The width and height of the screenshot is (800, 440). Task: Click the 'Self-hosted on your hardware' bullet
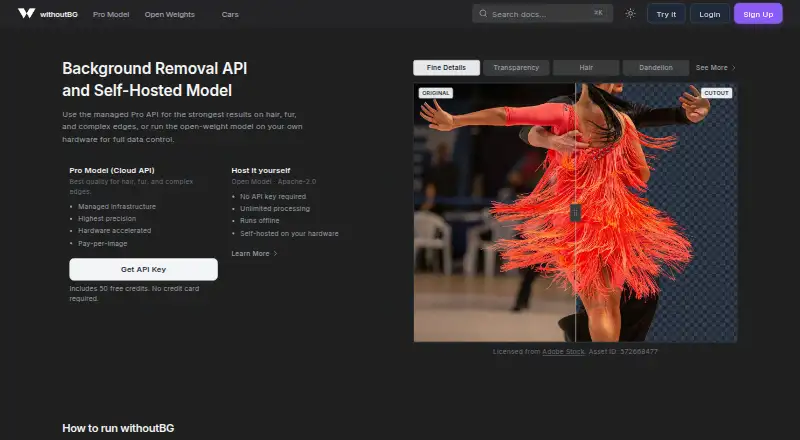click(289, 233)
